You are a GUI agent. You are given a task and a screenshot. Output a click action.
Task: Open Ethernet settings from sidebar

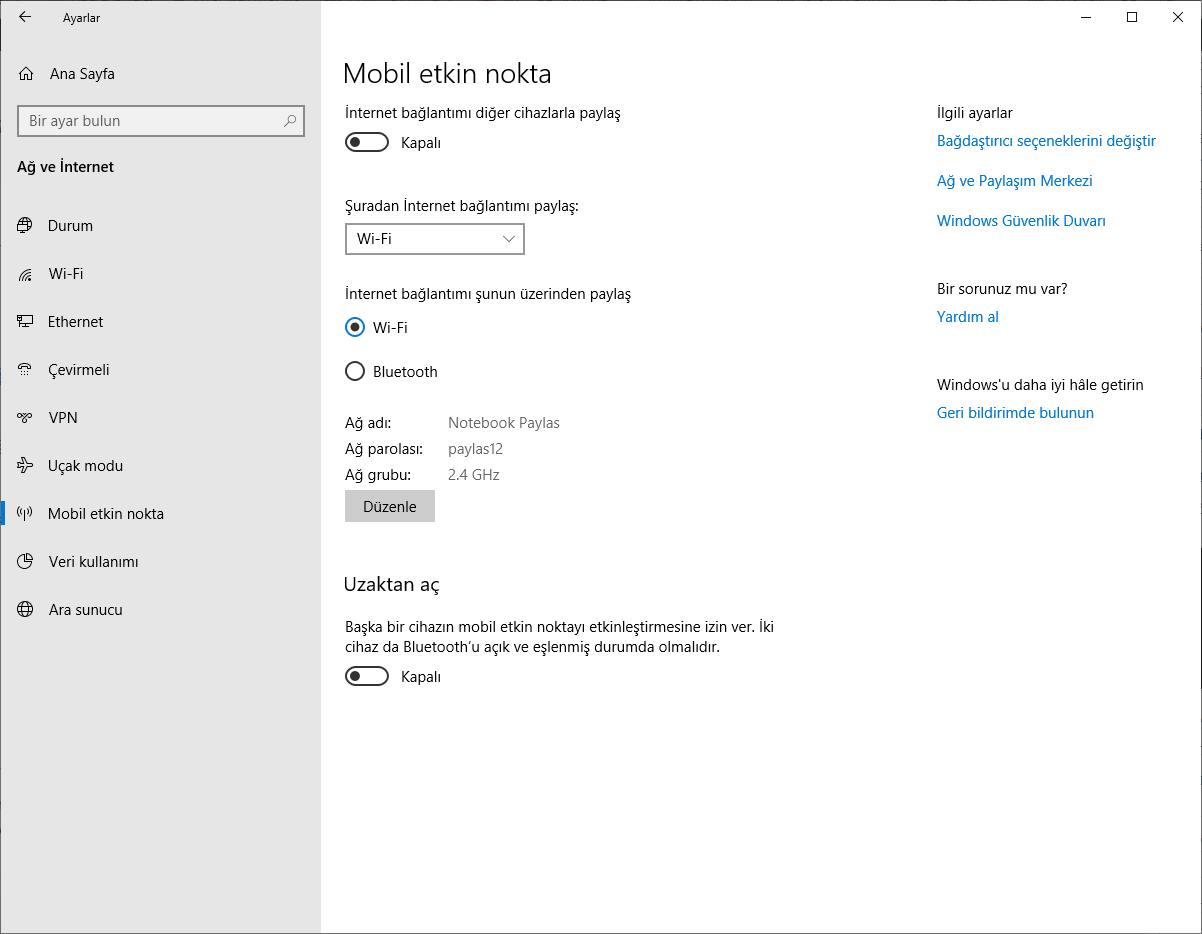(x=24, y=321)
